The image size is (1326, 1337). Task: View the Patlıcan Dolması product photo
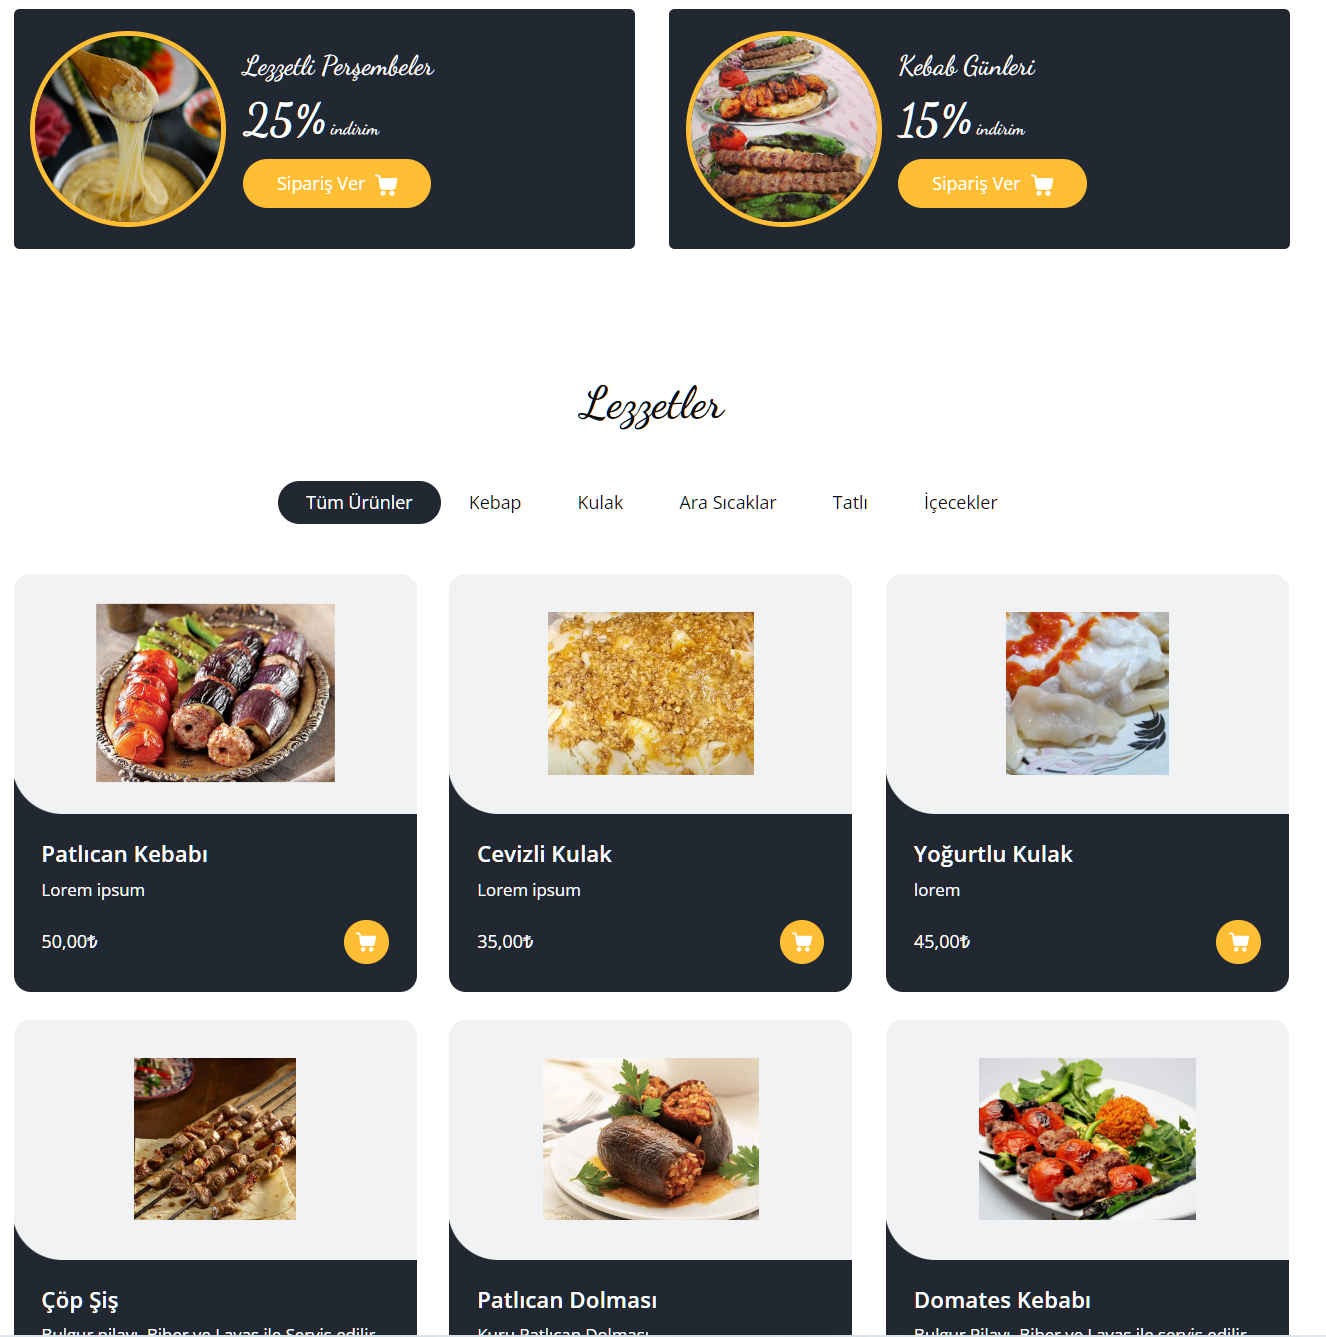(651, 1139)
